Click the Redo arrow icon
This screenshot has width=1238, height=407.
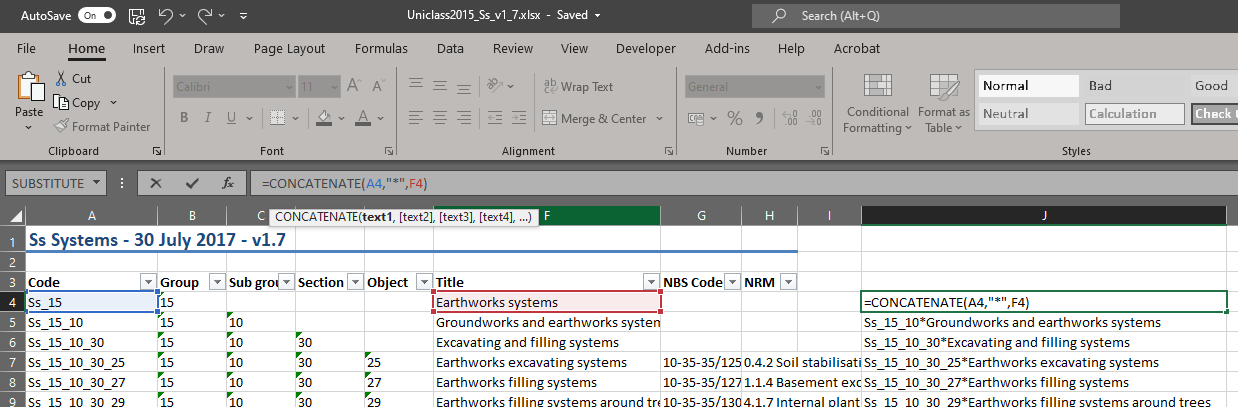pos(205,16)
